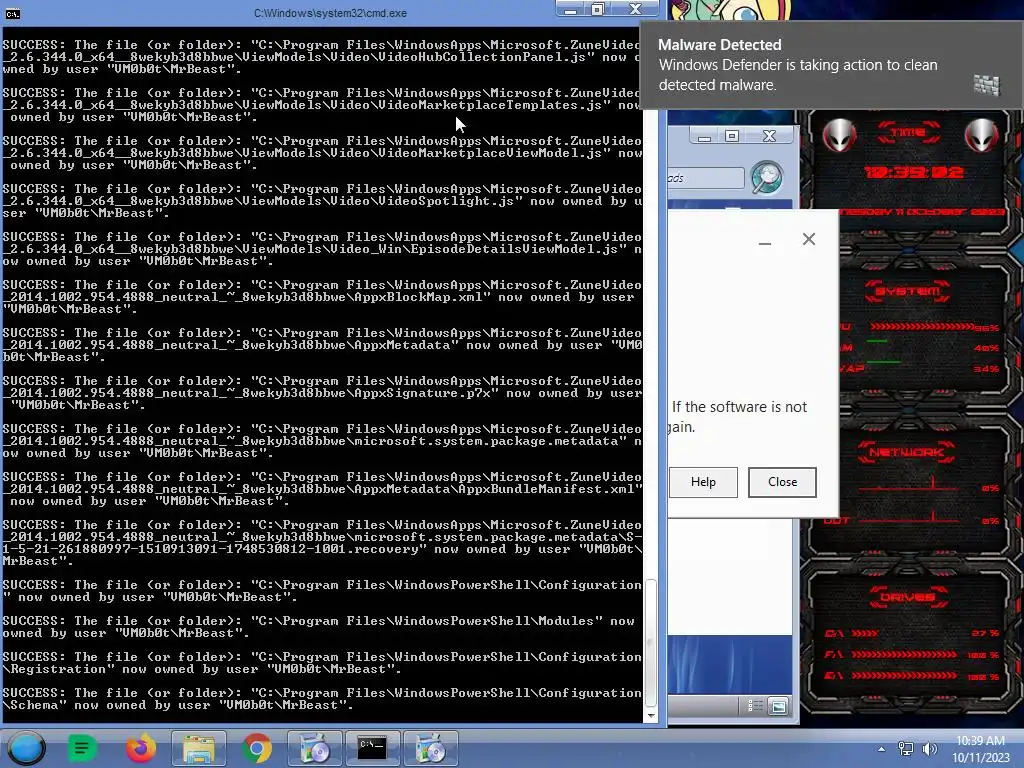Click the left alien head widget icon

click(839, 136)
